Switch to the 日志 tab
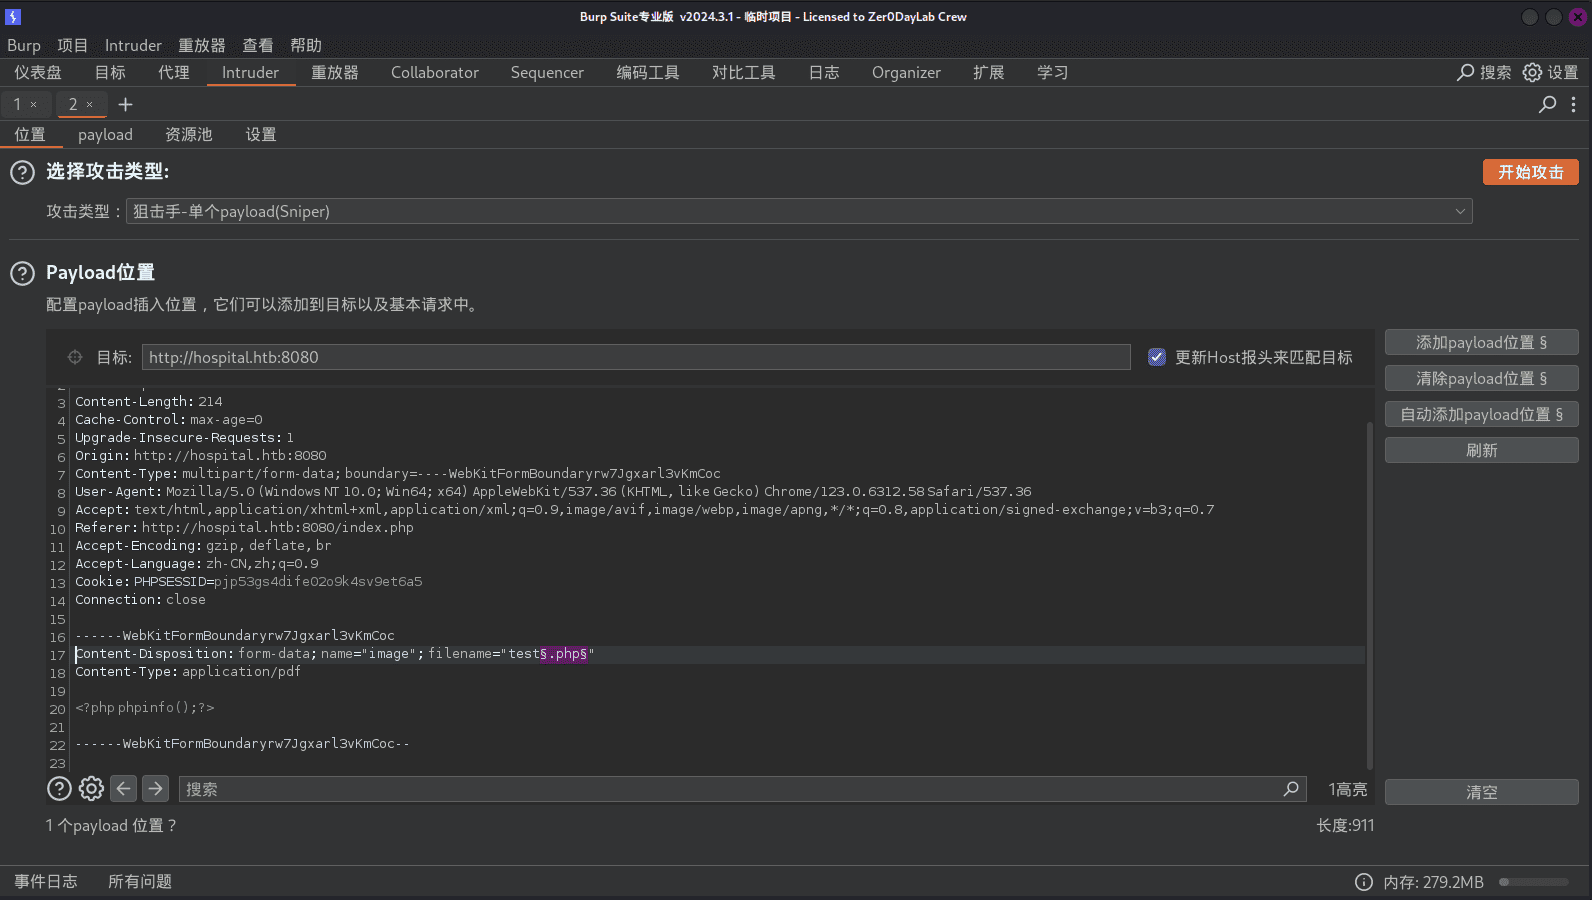The width and height of the screenshot is (1592, 900). (824, 72)
